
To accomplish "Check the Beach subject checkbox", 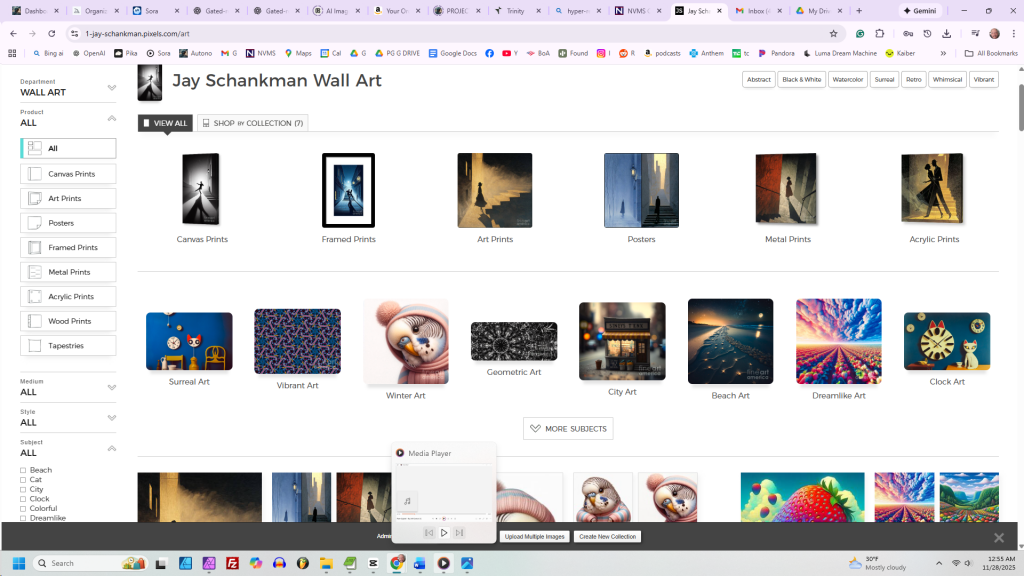I will pos(23,470).
